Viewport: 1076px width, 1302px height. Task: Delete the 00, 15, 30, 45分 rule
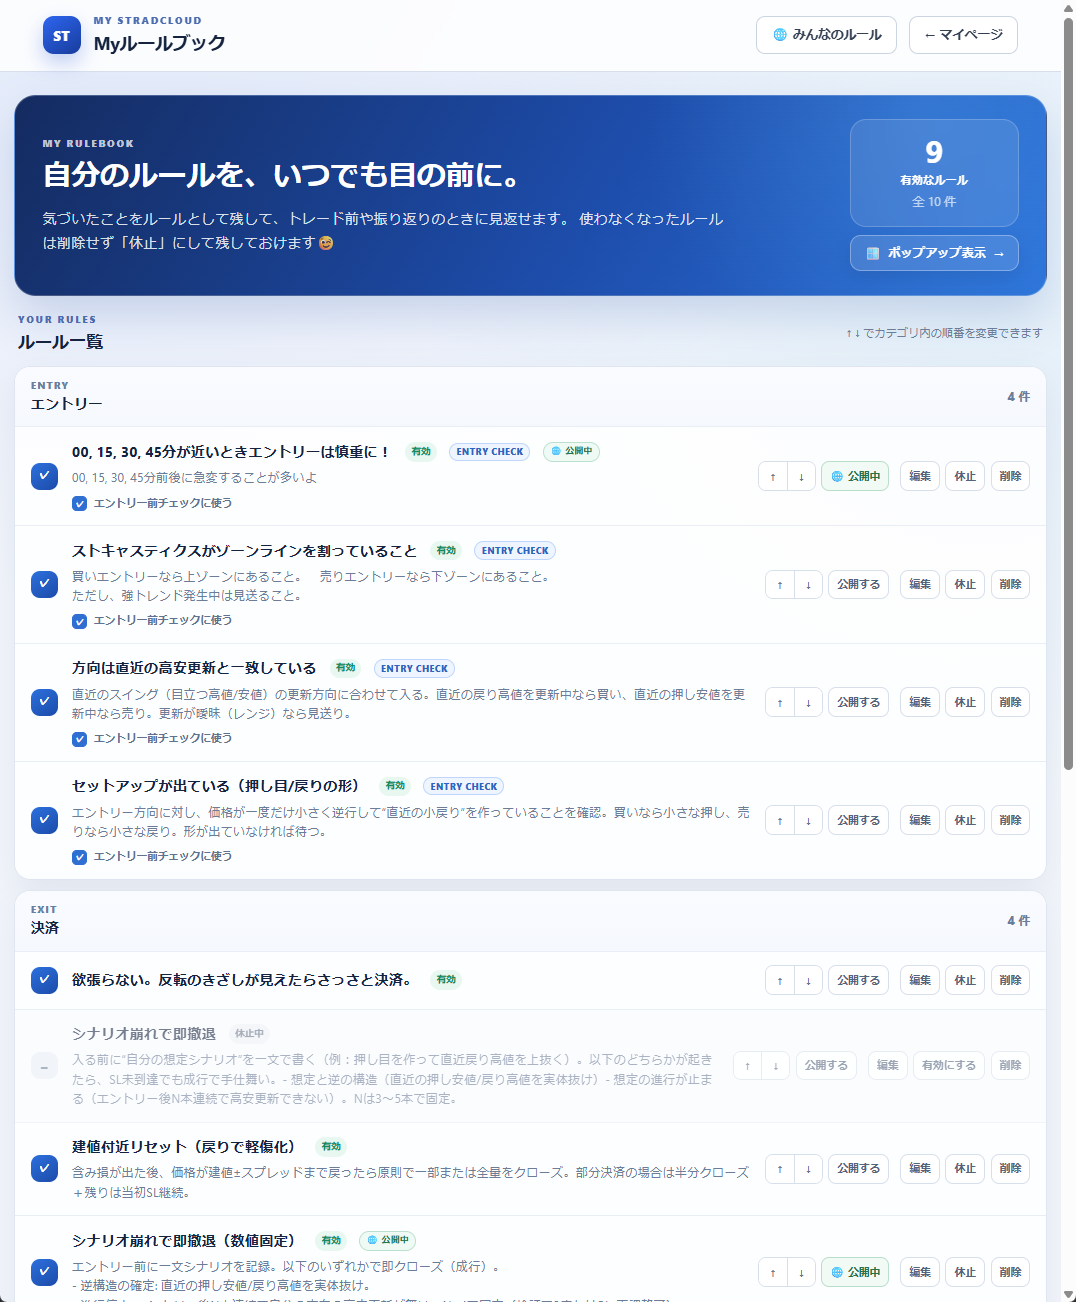[1010, 477]
